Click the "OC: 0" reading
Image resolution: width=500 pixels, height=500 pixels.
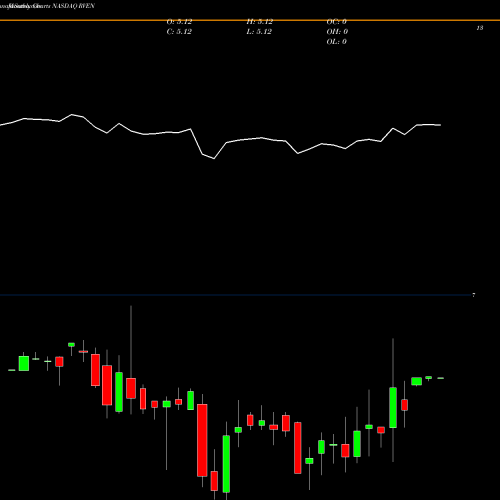[336, 22]
